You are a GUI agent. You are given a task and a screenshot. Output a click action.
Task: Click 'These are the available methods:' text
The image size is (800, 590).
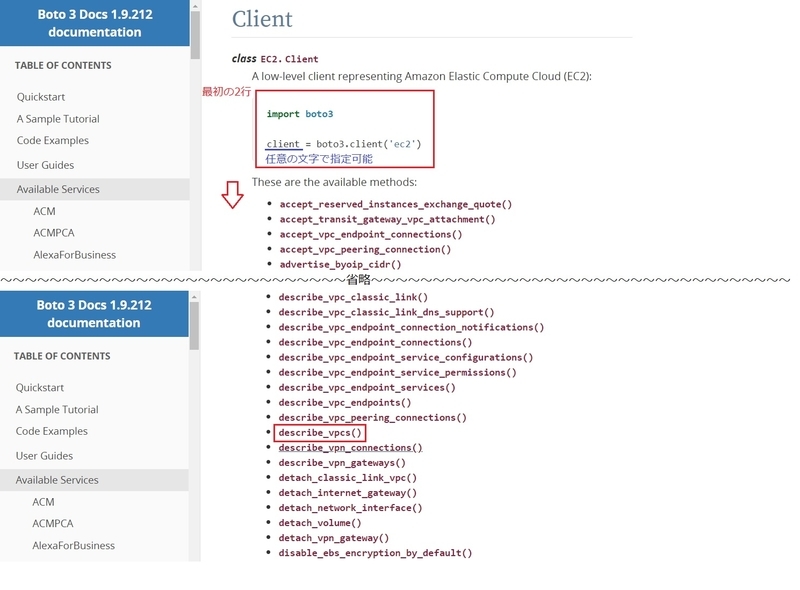point(334,182)
